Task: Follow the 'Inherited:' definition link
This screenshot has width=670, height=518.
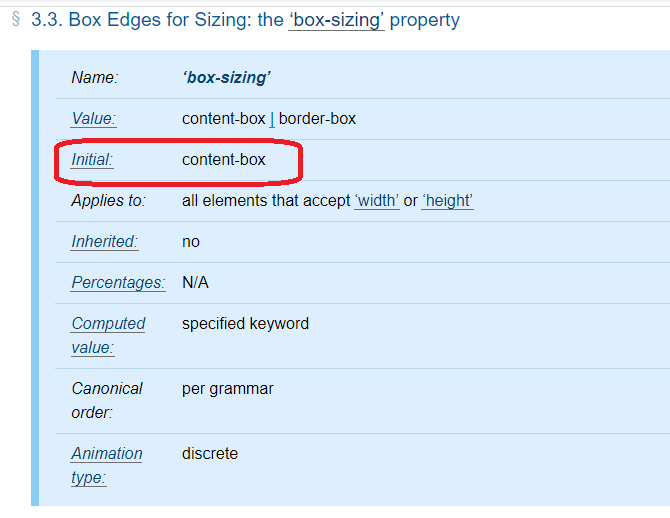Action: [104, 242]
